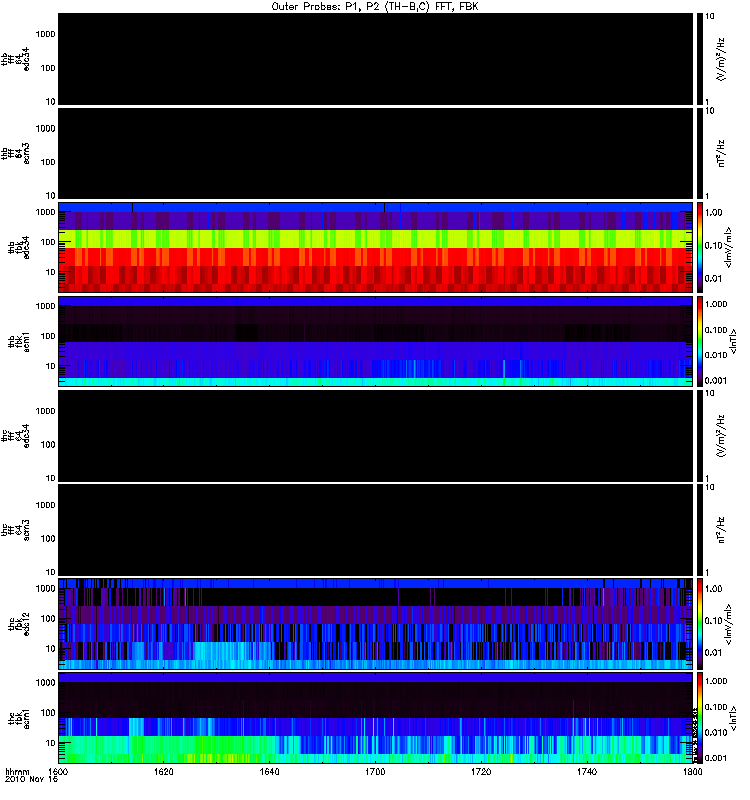Click the <|nT|> unit label of thb scm1
This screenshot has height=800, width=750.
tap(733, 341)
